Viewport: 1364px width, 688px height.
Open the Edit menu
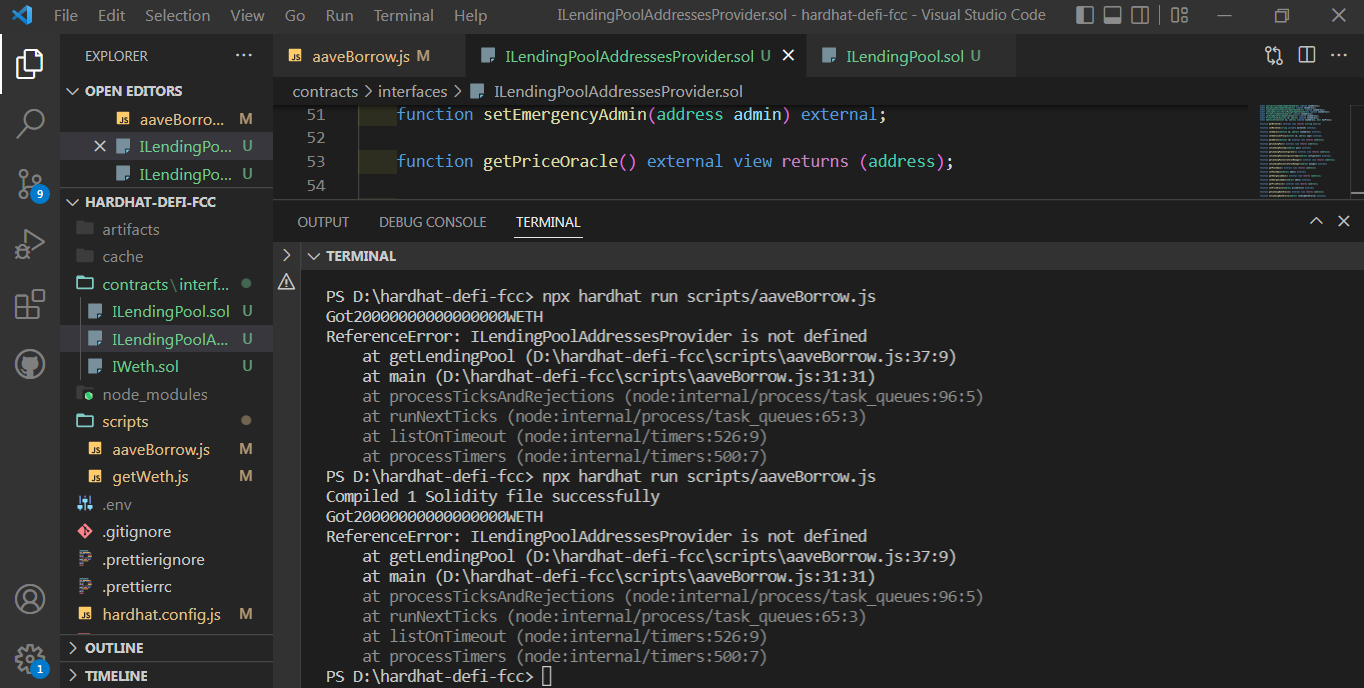(x=112, y=15)
